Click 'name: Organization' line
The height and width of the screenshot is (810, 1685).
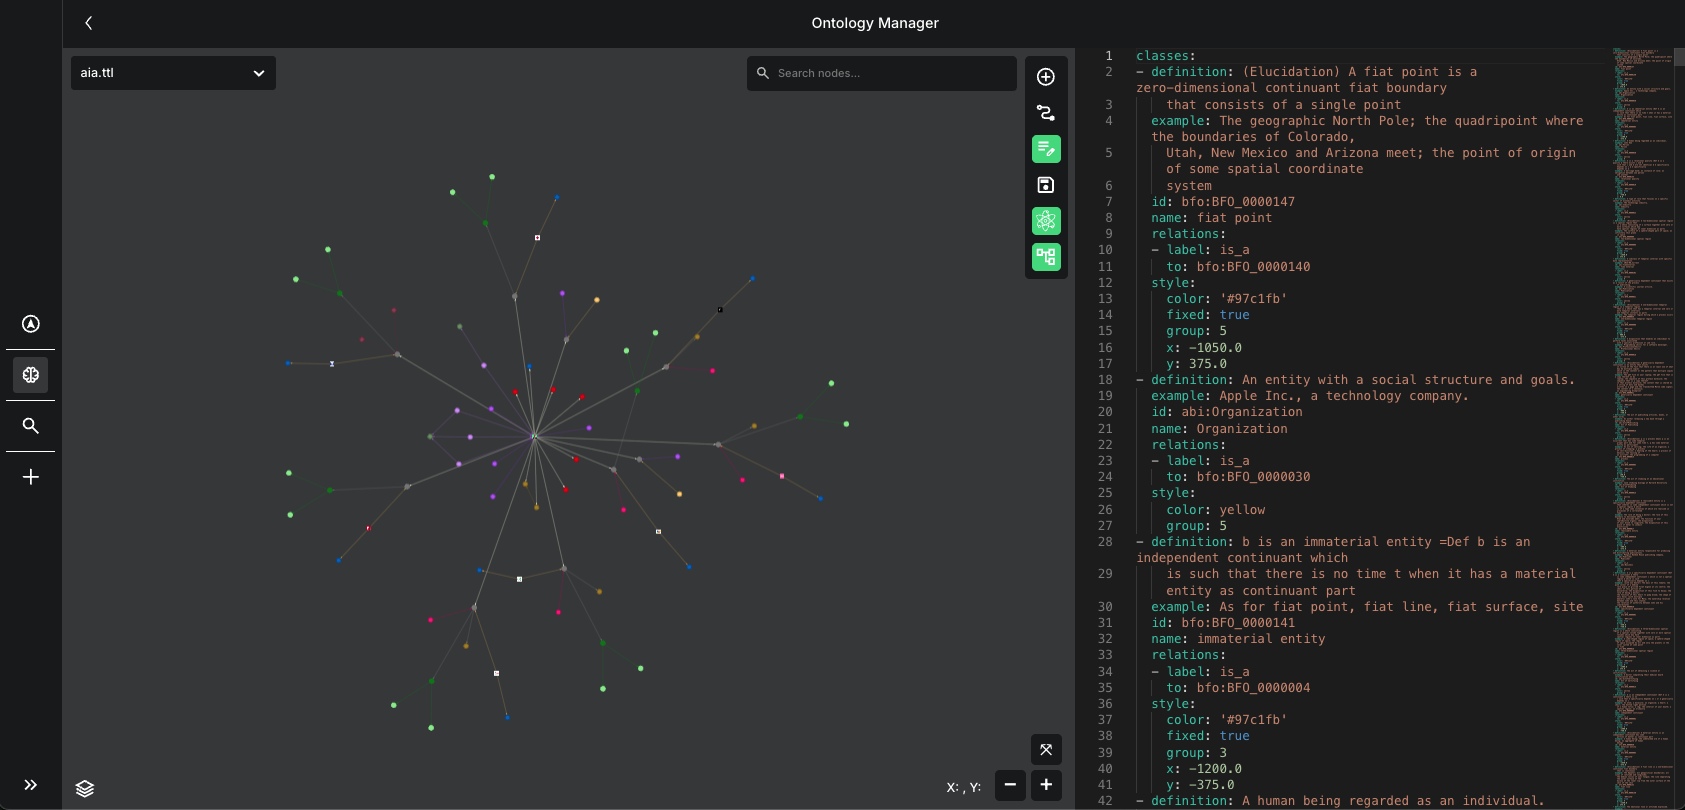1219,429
